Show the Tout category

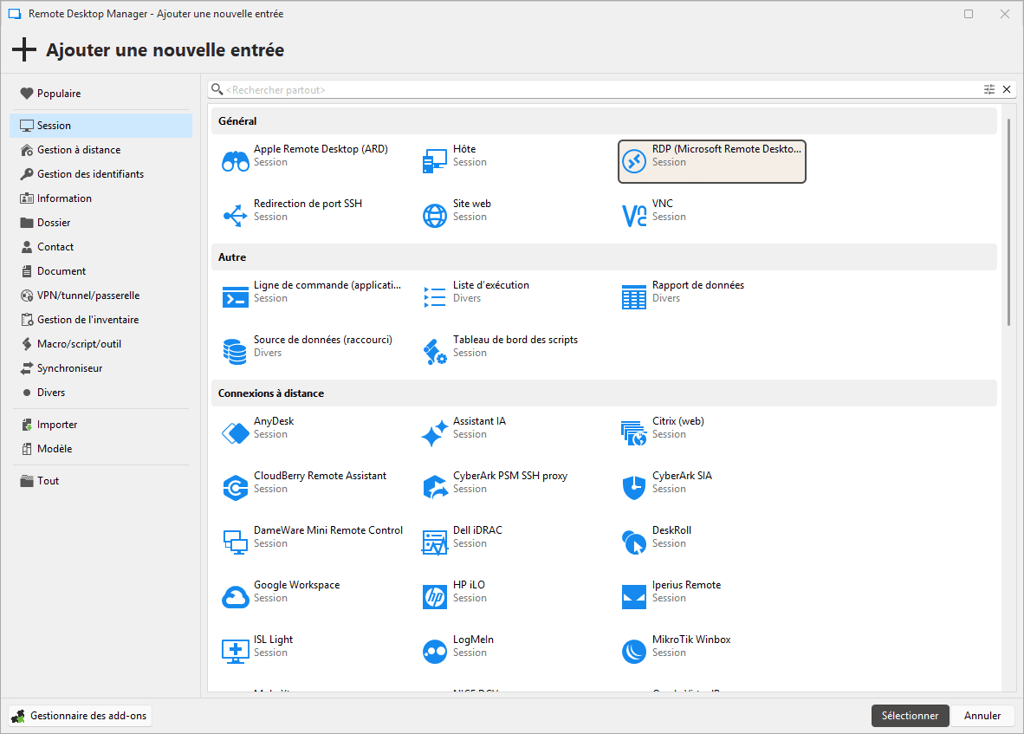(48, 481)
